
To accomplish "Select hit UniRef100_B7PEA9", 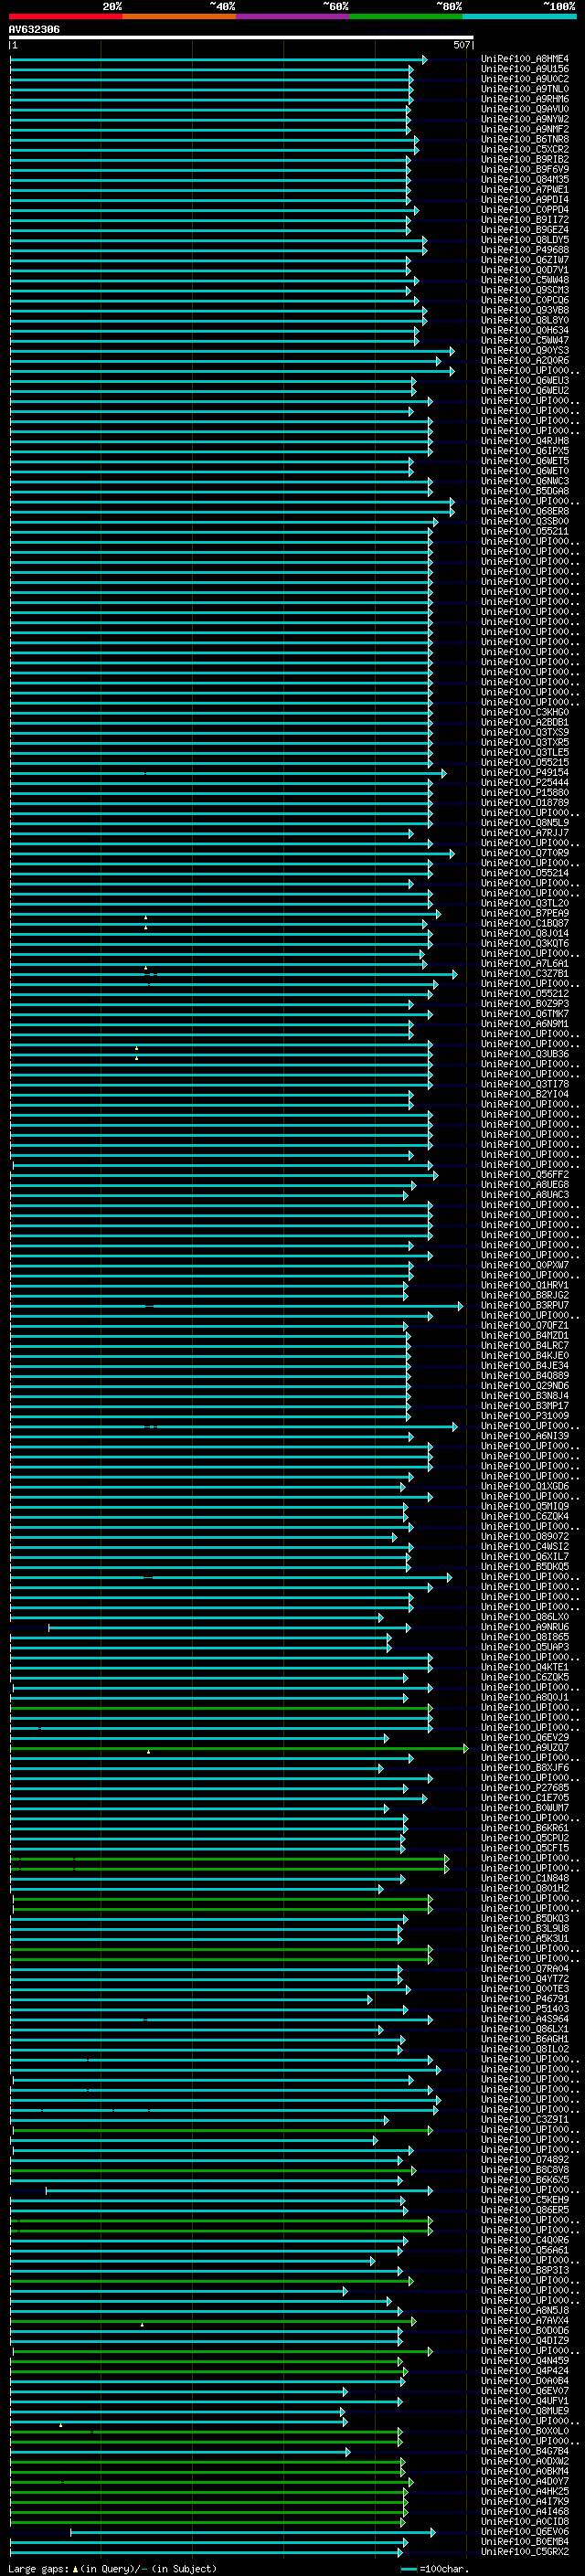I will [525, 913].
